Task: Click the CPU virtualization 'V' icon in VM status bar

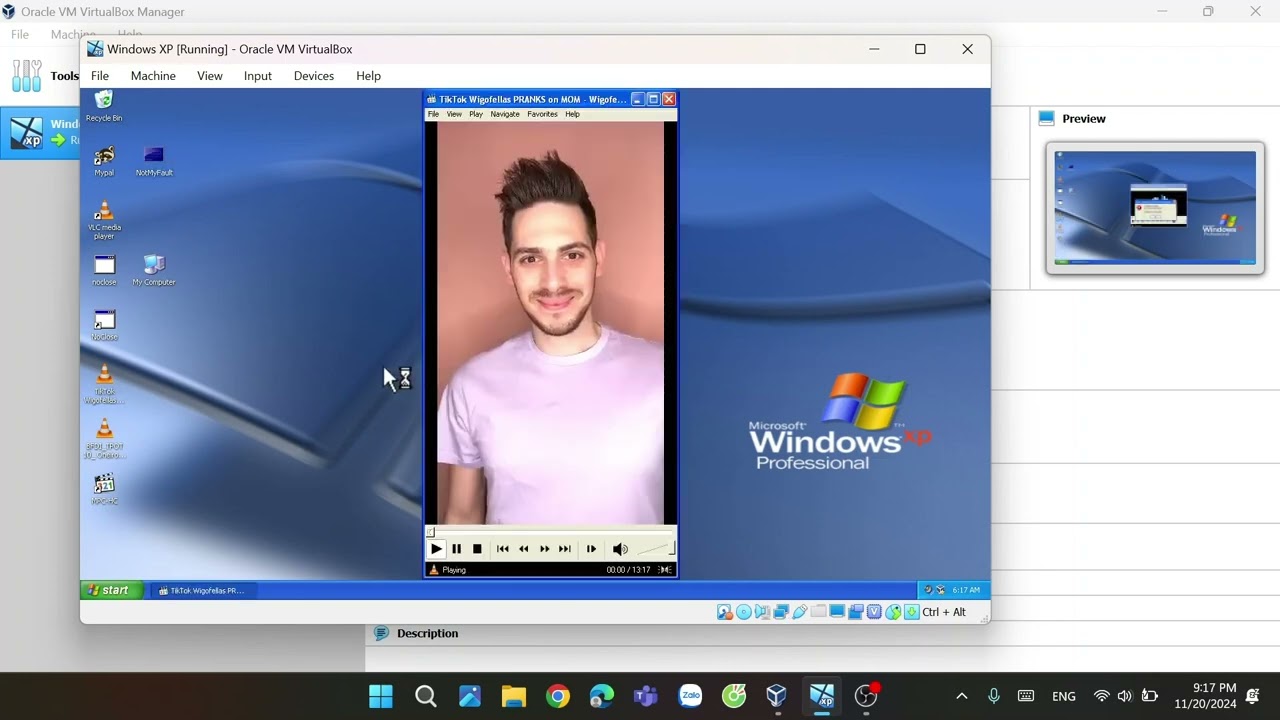Action: pos(874,612)
